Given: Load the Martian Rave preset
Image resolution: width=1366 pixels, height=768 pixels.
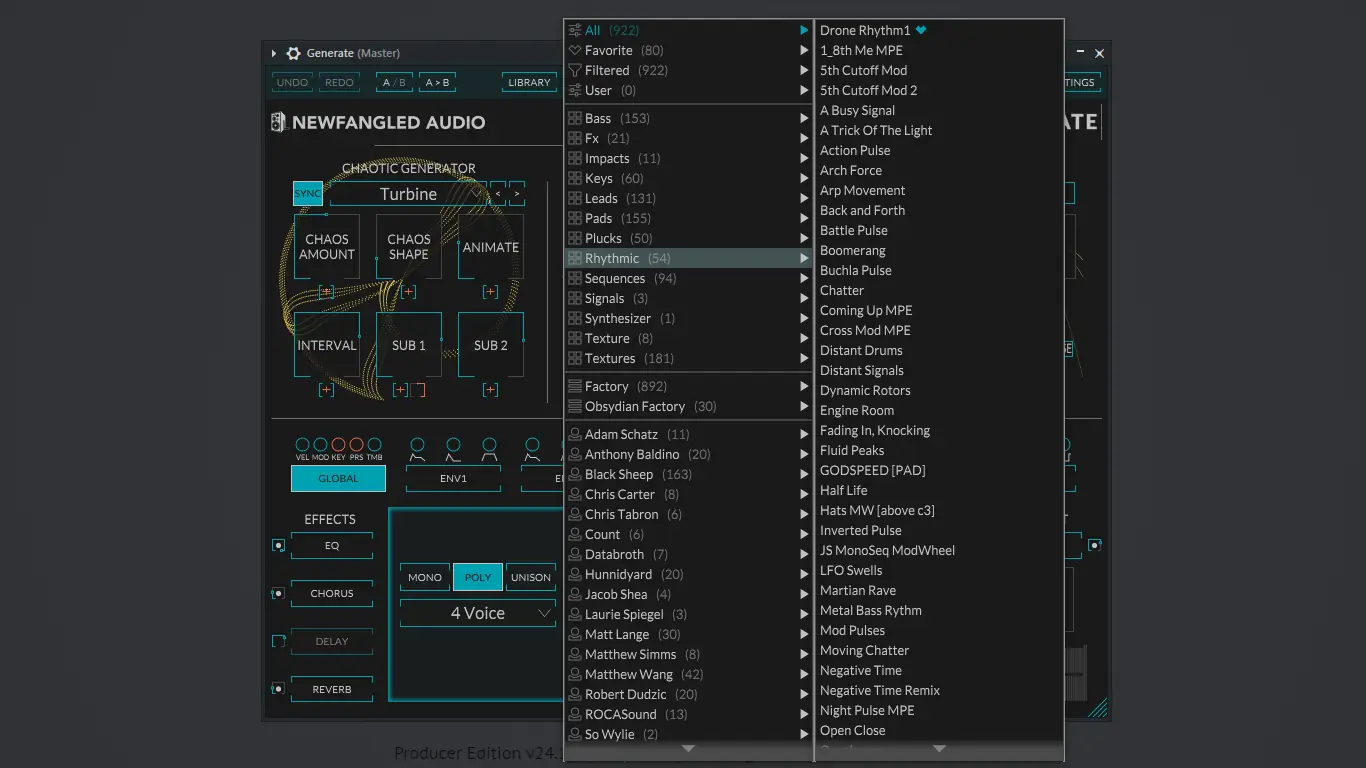Looking at the screenshot, I should (939, 590).
